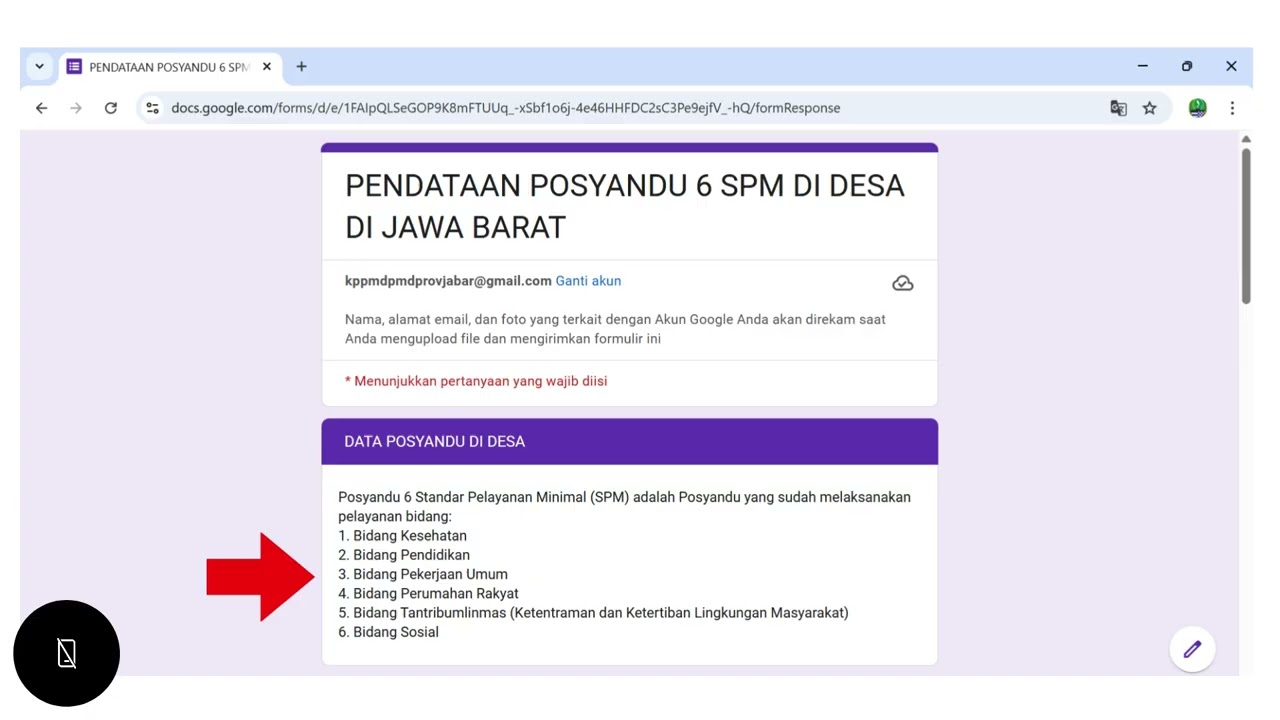The width and height of the screenshot is (1280, 720).
Task: Click the red required-question notice text
Action: click(x=476, y=381)
